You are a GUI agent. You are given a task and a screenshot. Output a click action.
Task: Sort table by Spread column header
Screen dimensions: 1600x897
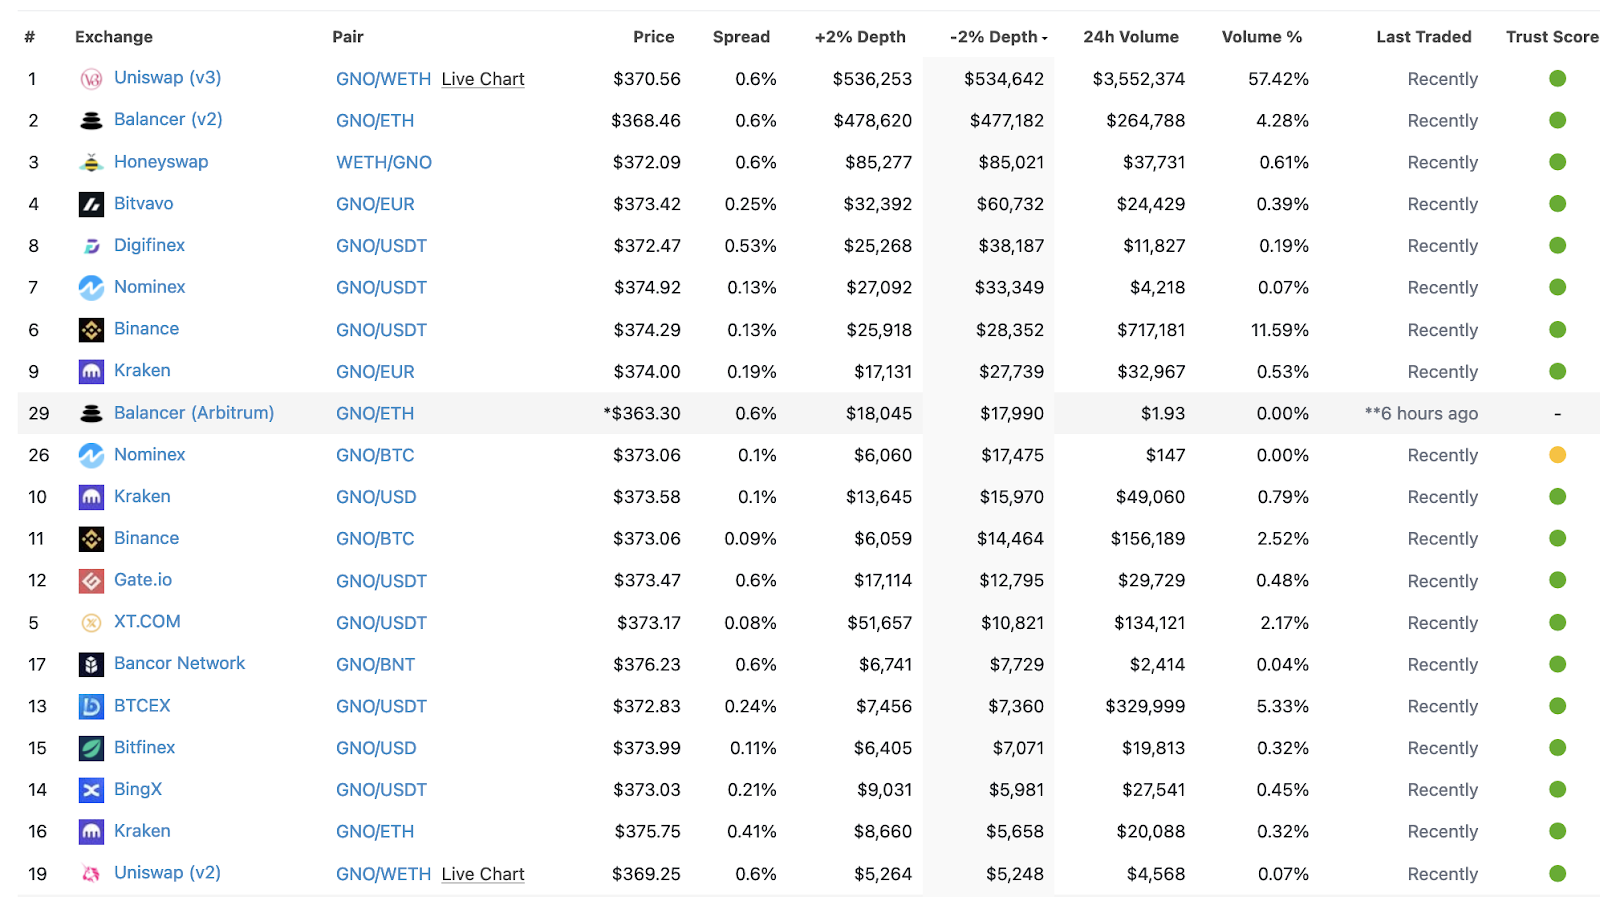coord(741,37)
